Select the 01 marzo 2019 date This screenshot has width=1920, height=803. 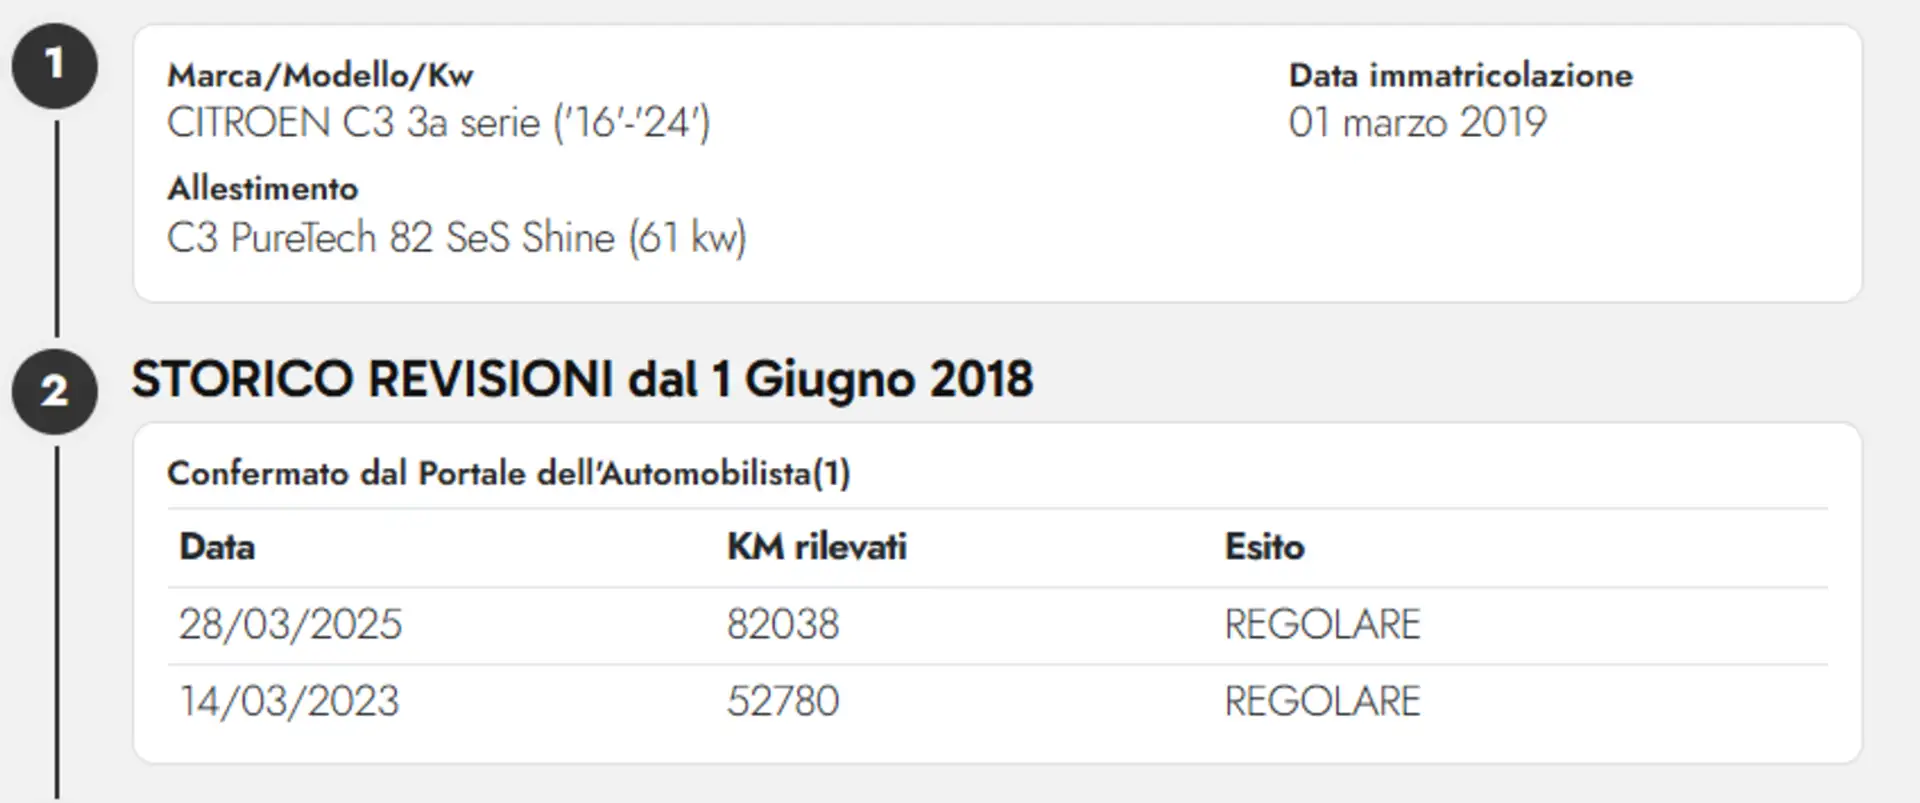pyautogui.click(x=1417, y=123)
